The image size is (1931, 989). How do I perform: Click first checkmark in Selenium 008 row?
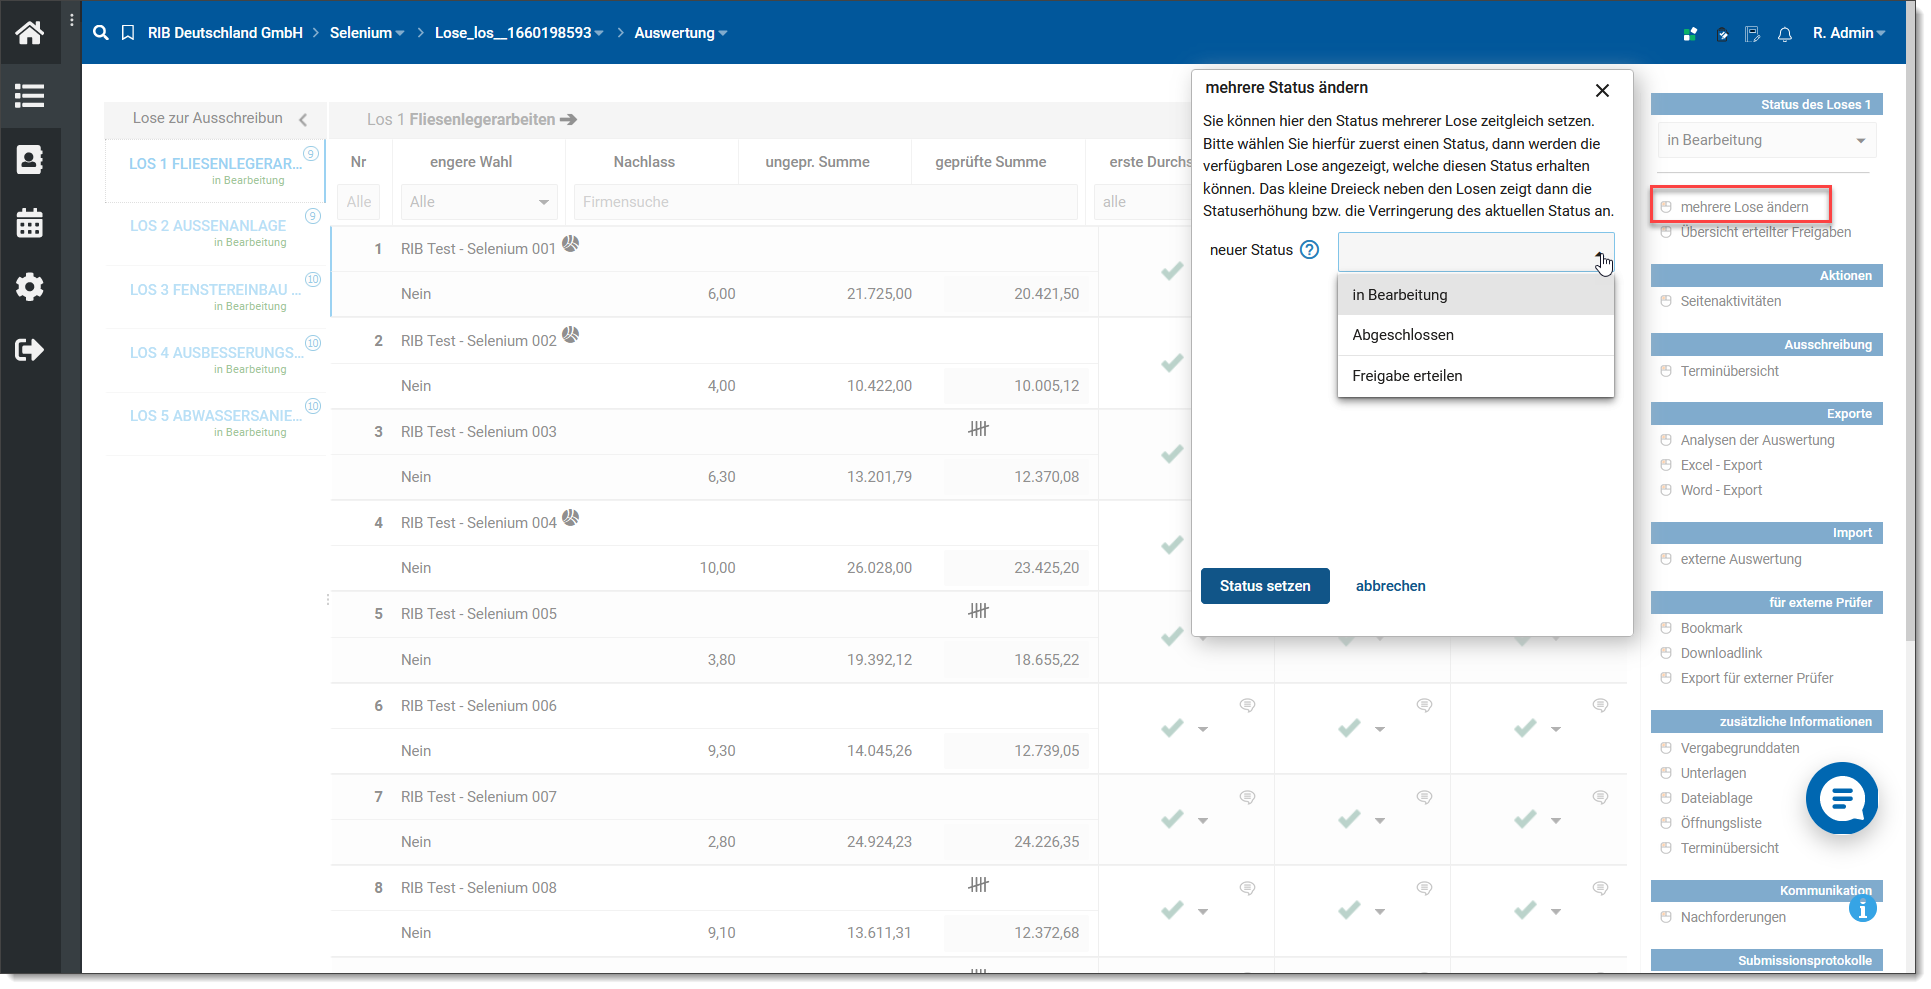coord(1172,910)
